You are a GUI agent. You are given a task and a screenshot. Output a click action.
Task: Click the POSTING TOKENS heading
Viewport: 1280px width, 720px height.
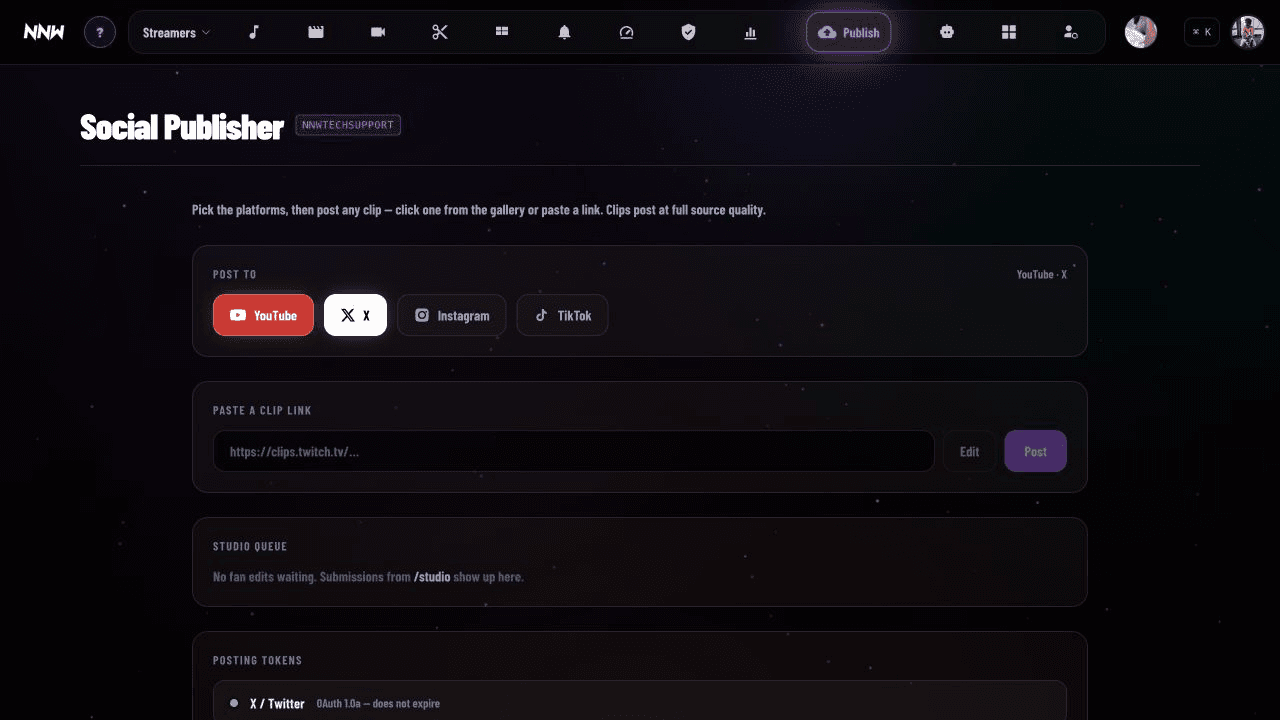tap(257, 661)
